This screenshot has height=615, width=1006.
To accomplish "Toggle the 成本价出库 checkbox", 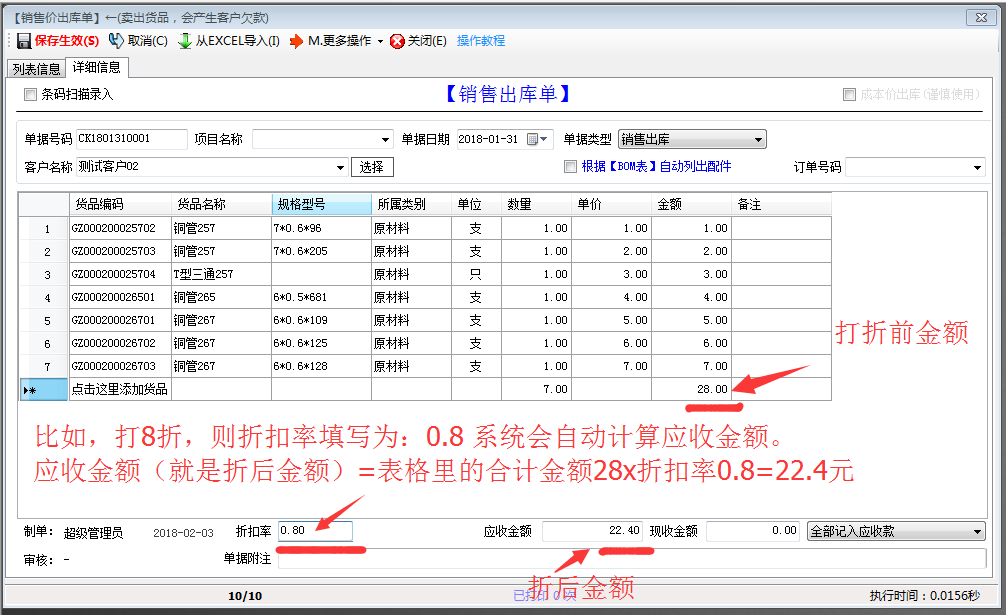I will click(849, 95).
